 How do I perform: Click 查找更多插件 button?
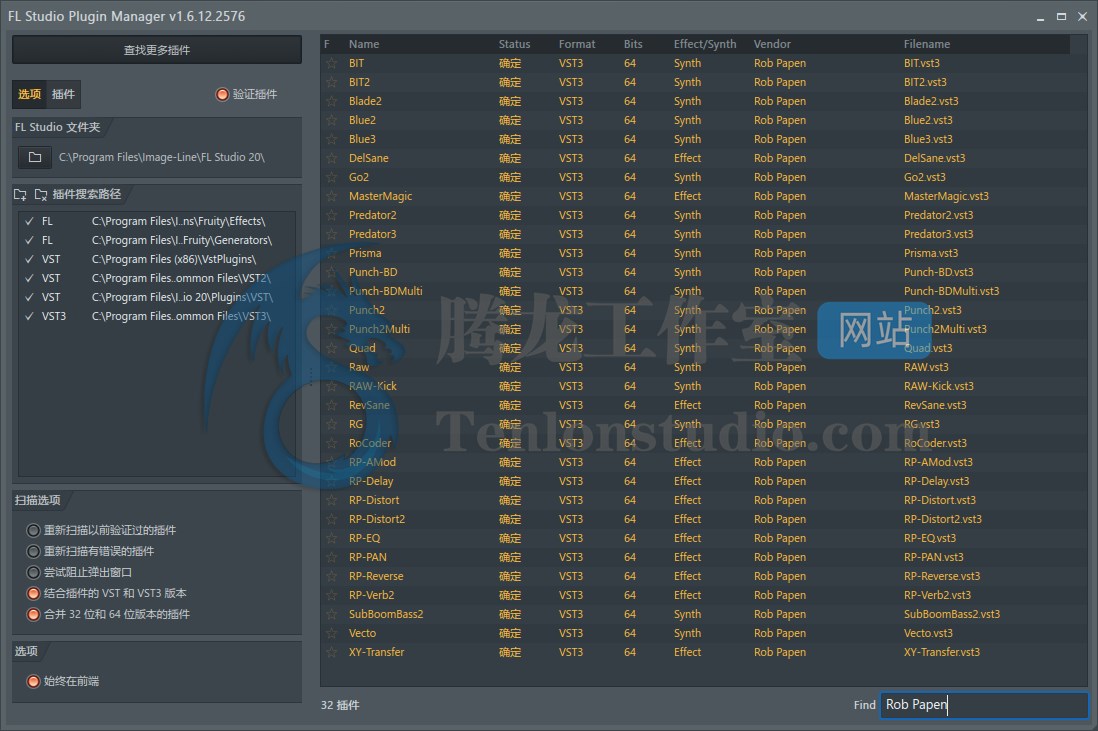[157, 50]
